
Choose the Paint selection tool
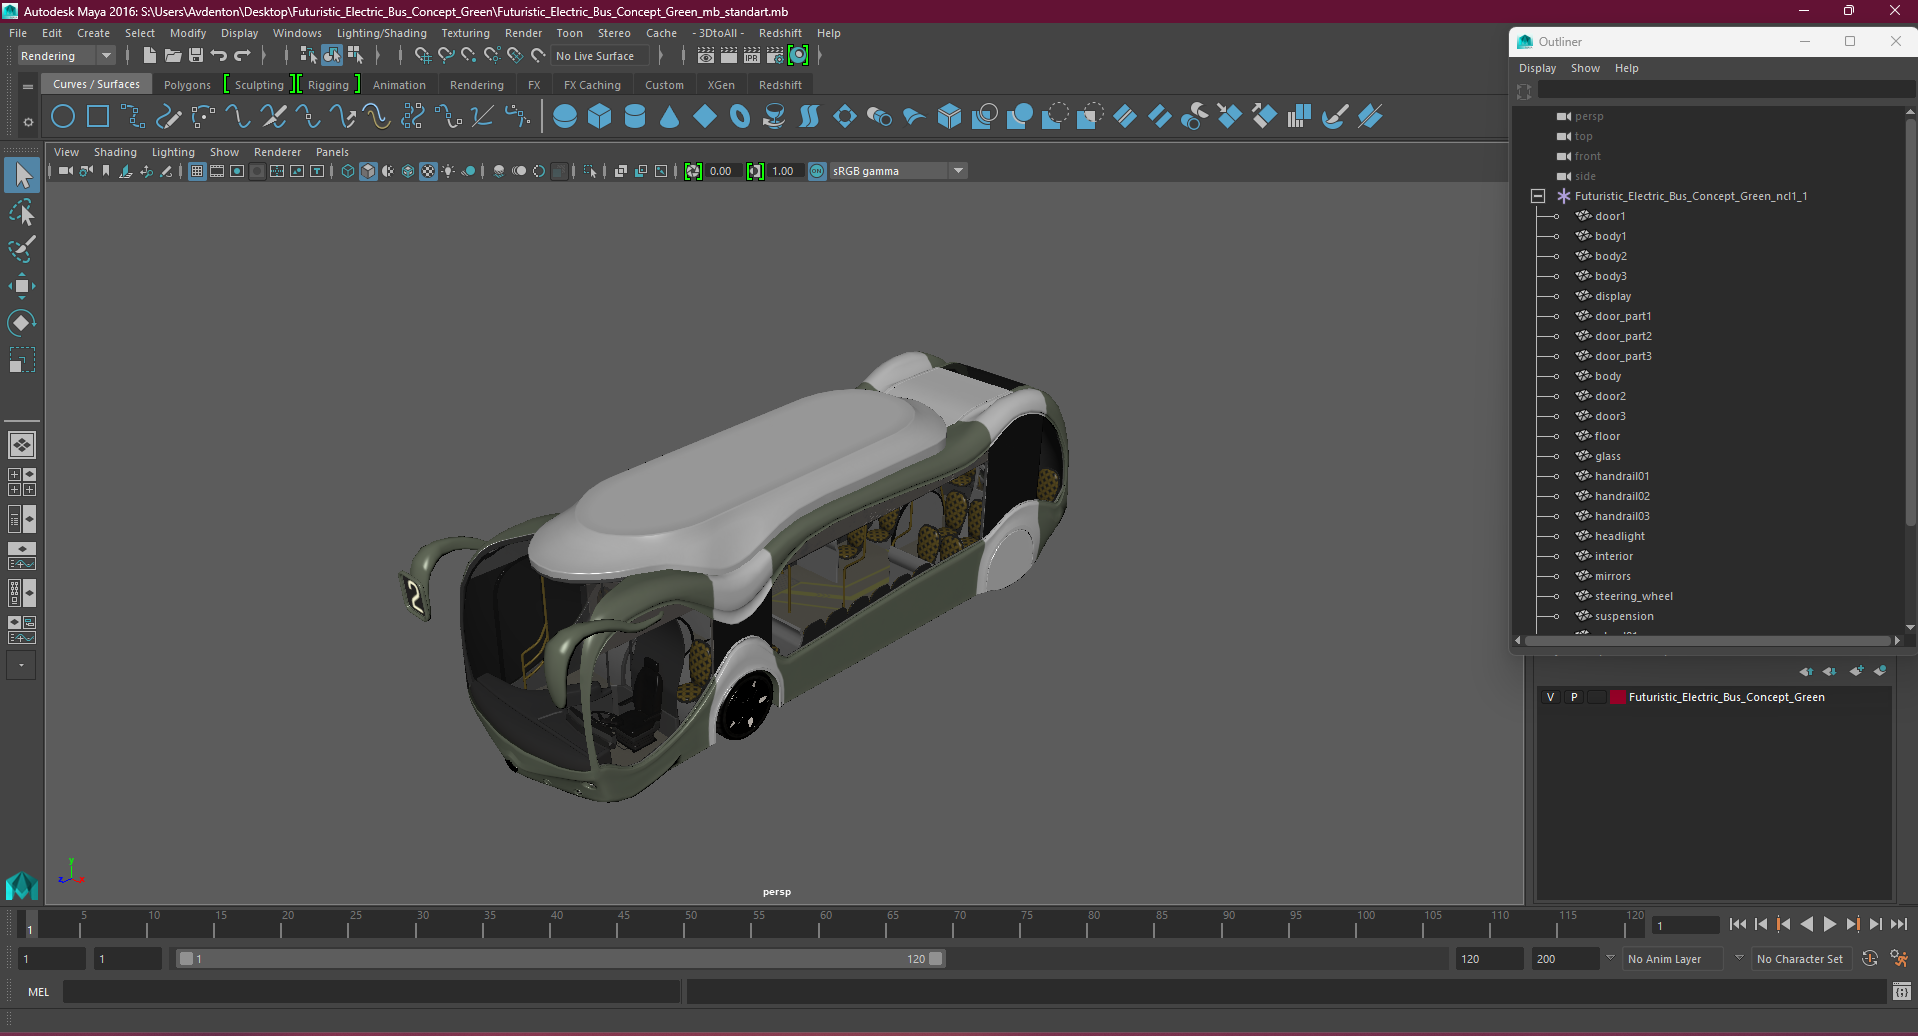22,249
